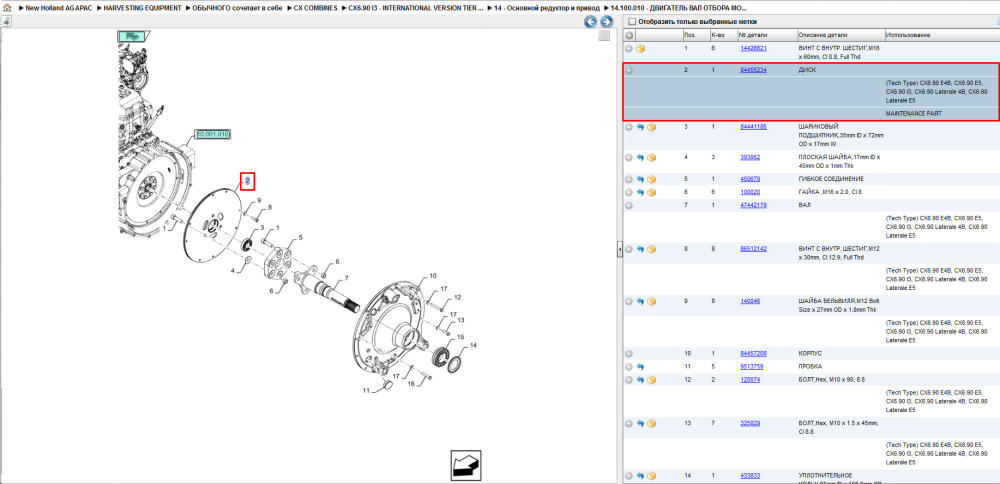
Task: Select callout number 14 in the diagram
Action: click(x=473, y=345)
